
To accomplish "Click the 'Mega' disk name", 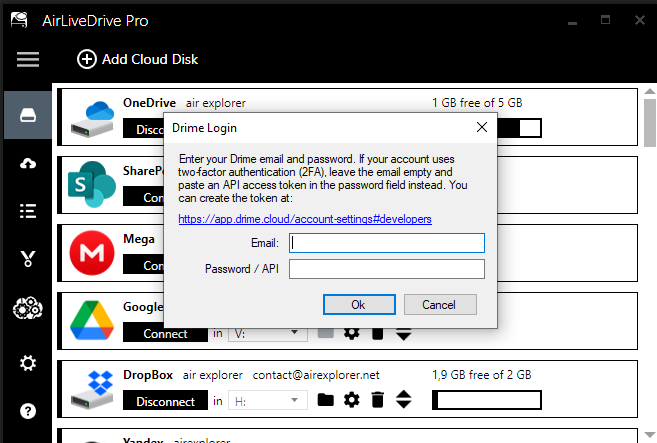I will [139, 239].
